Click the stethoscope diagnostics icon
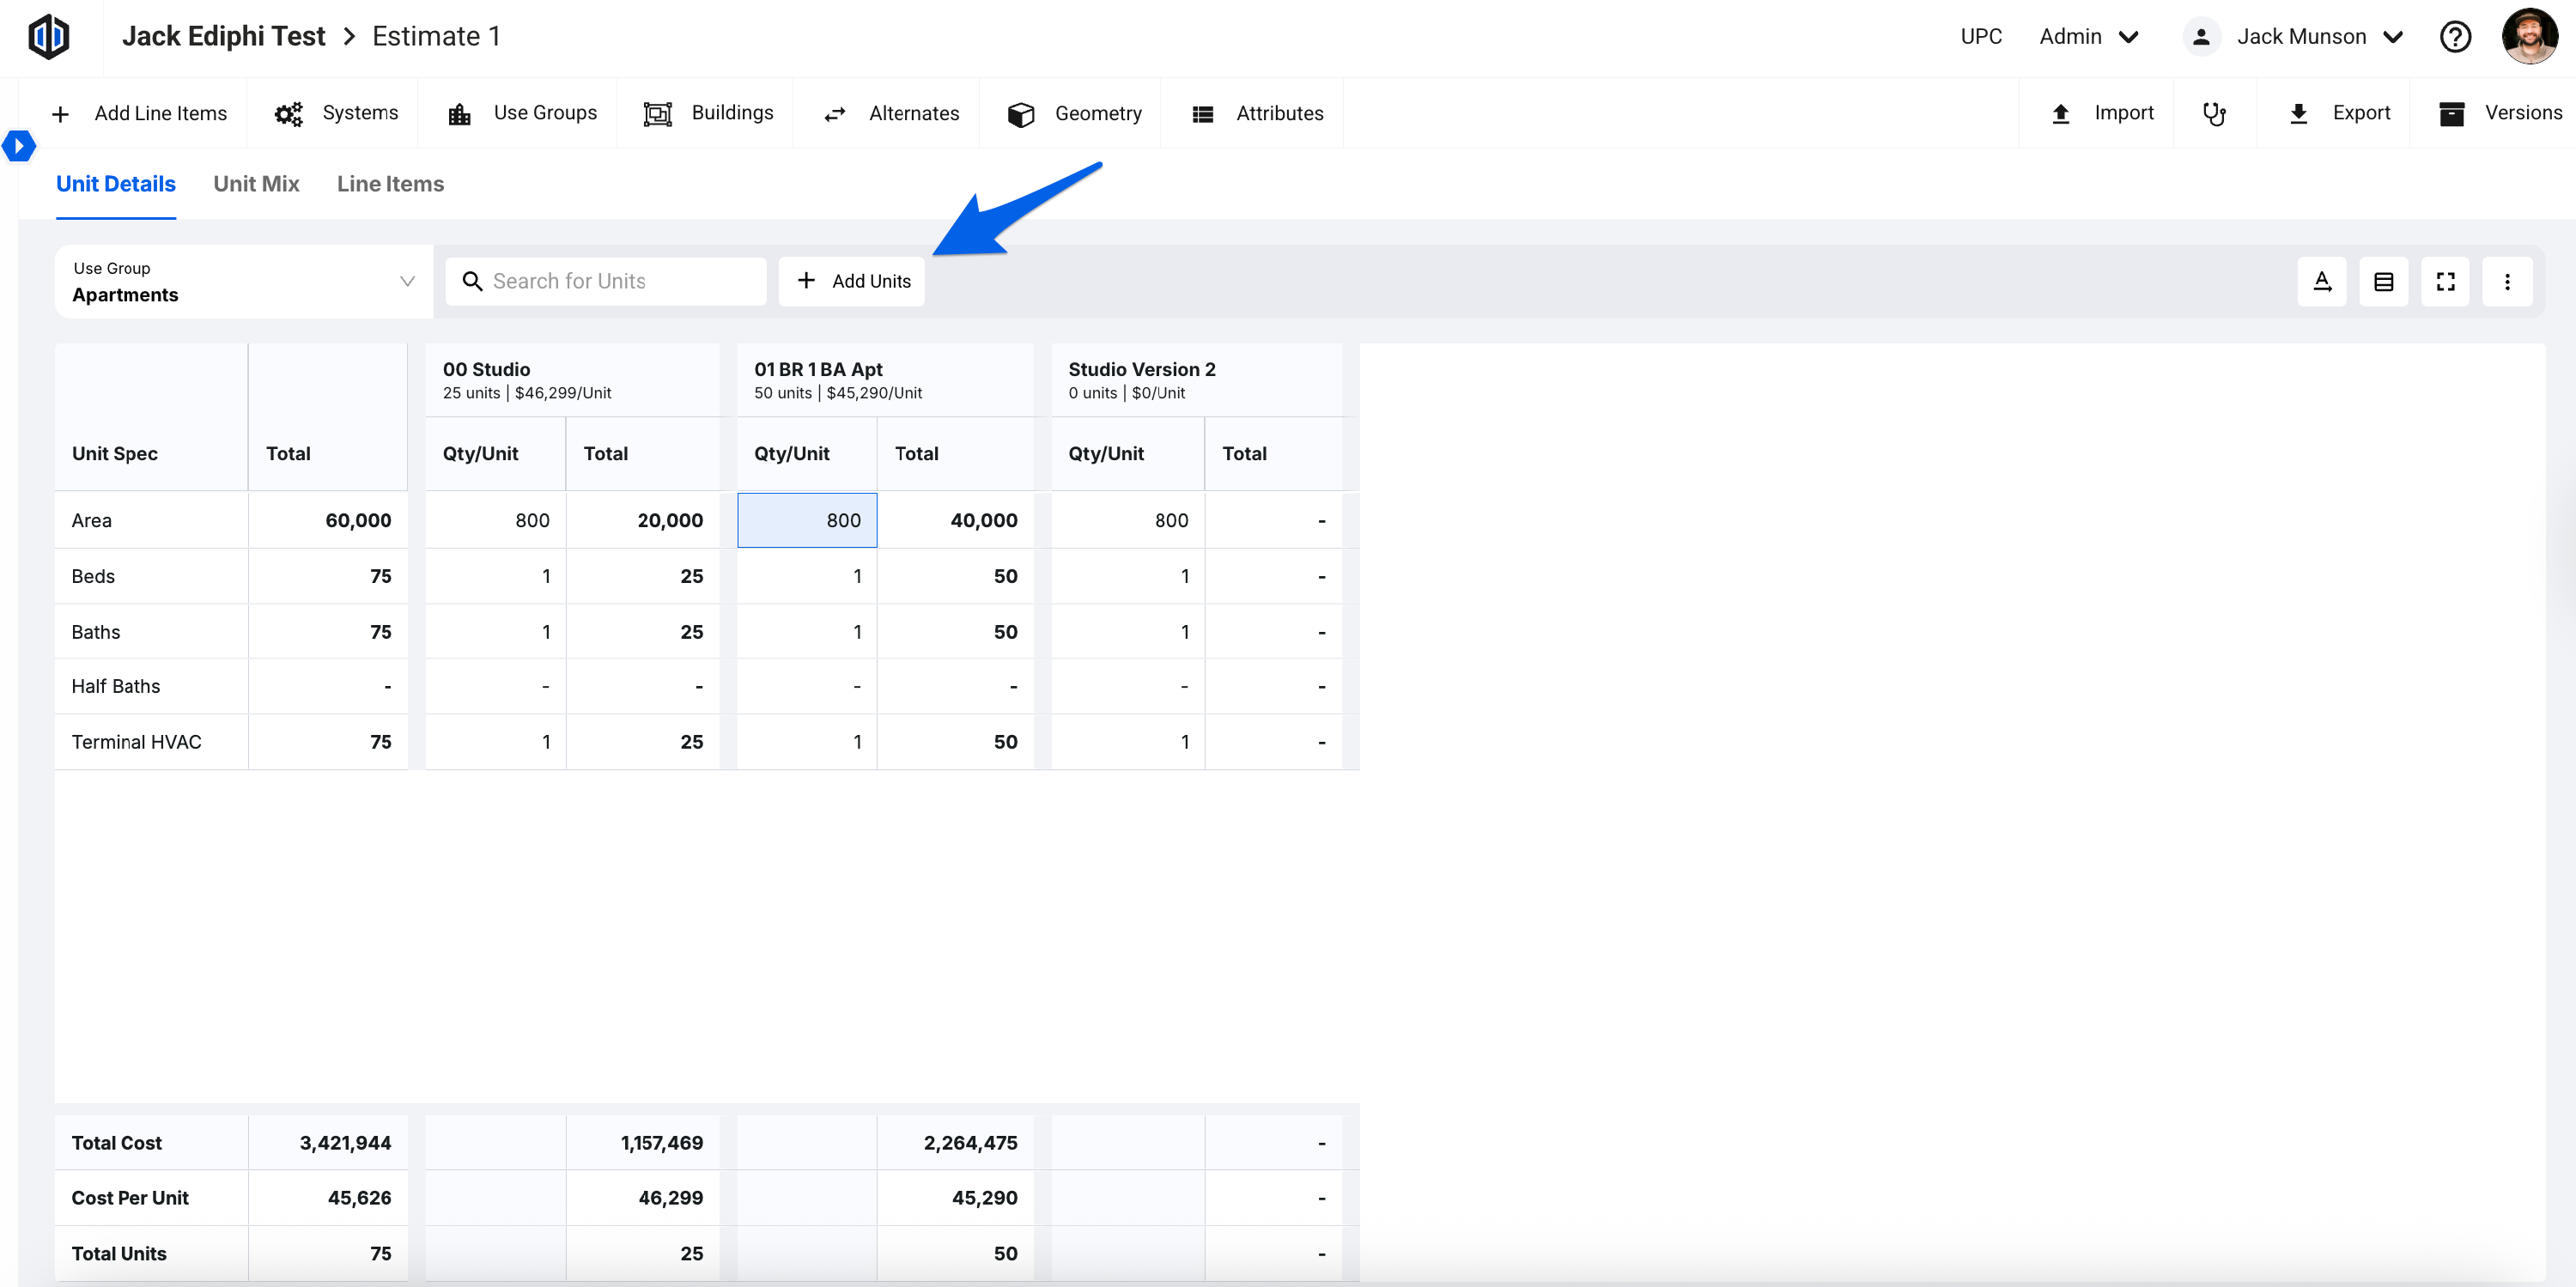The height and width of the screenshot is (1287, 2576). coord(2214,114)
